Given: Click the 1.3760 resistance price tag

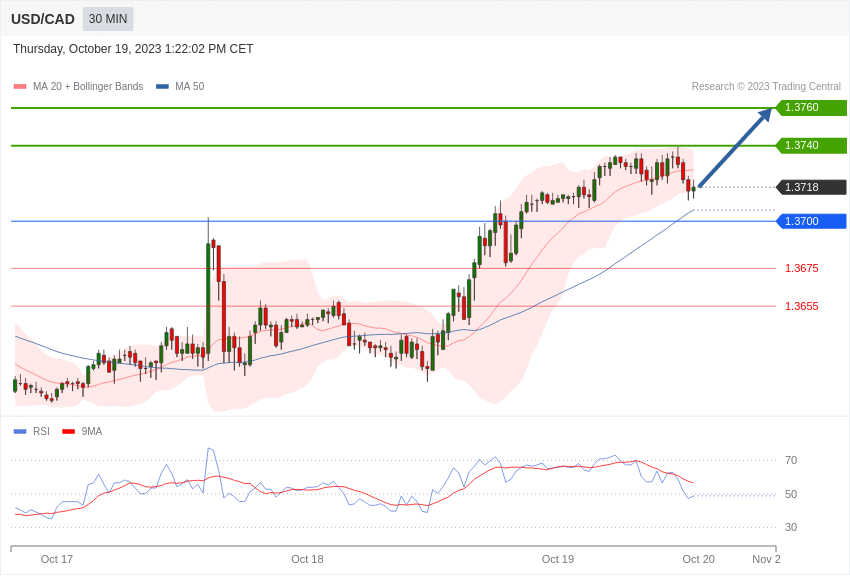Looking at the screenshot, I should click(812, 107).
